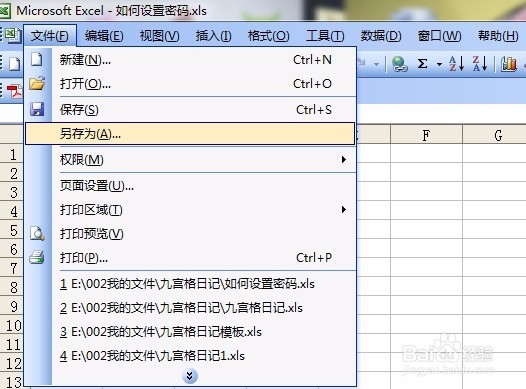Select row 1 header

(x=12, y=155)
